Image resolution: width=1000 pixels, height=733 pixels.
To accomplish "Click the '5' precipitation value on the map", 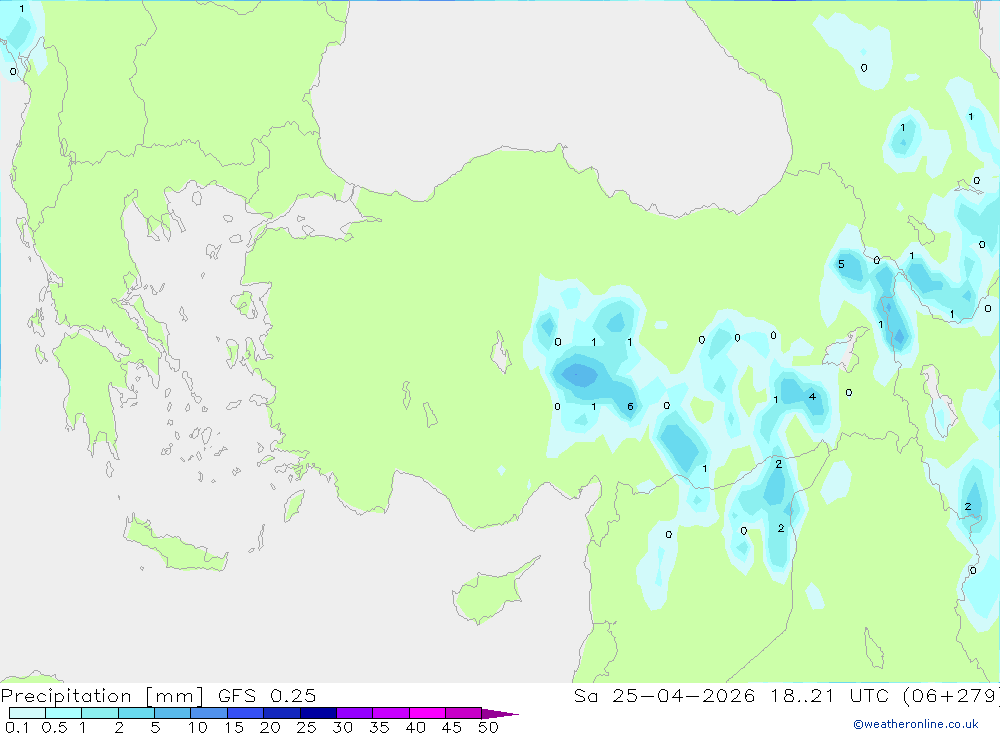I will (841, 264).
